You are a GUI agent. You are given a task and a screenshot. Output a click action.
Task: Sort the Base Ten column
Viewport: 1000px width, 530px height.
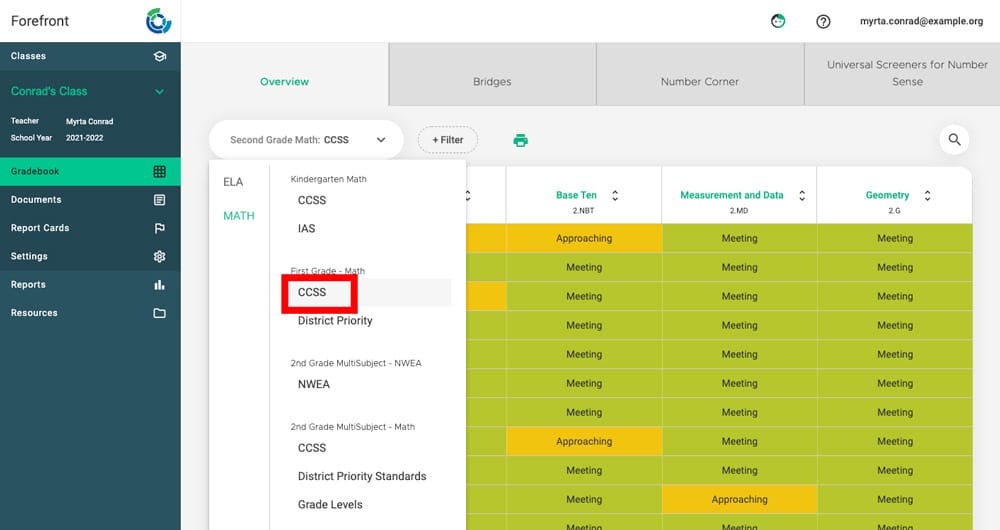pyautogui.click(x=615, y=195)
